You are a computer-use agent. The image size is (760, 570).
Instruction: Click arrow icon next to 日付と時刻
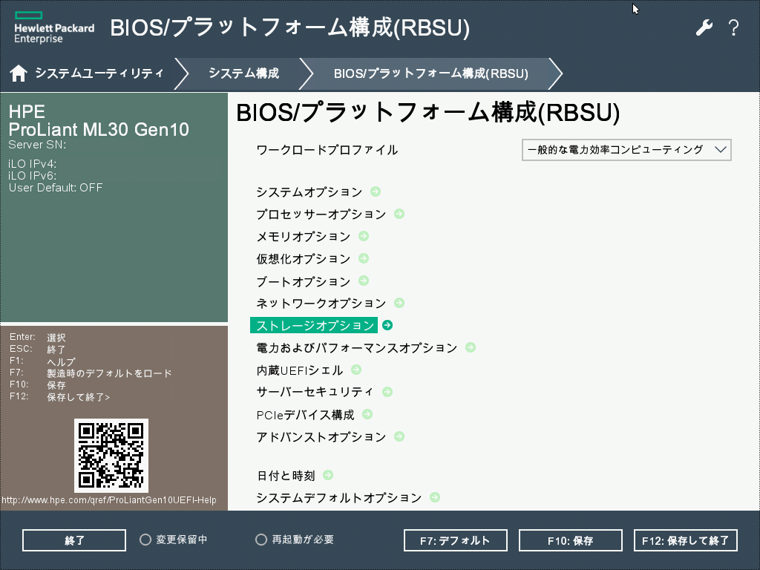328,475
